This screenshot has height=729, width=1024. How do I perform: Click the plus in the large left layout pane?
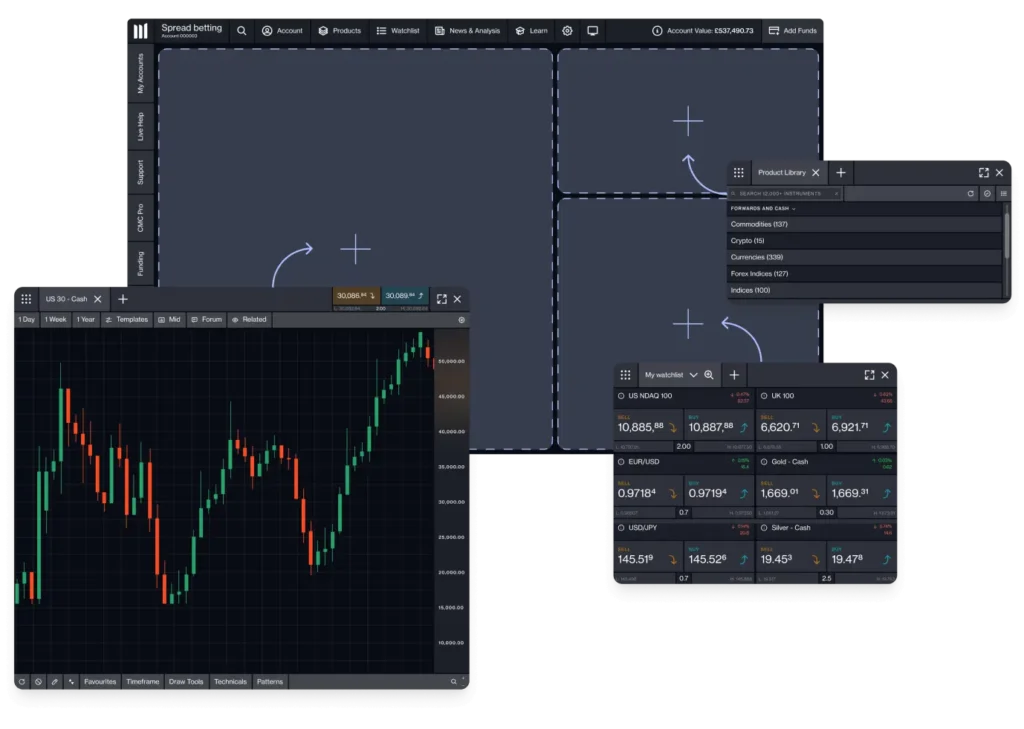(355, 249)
